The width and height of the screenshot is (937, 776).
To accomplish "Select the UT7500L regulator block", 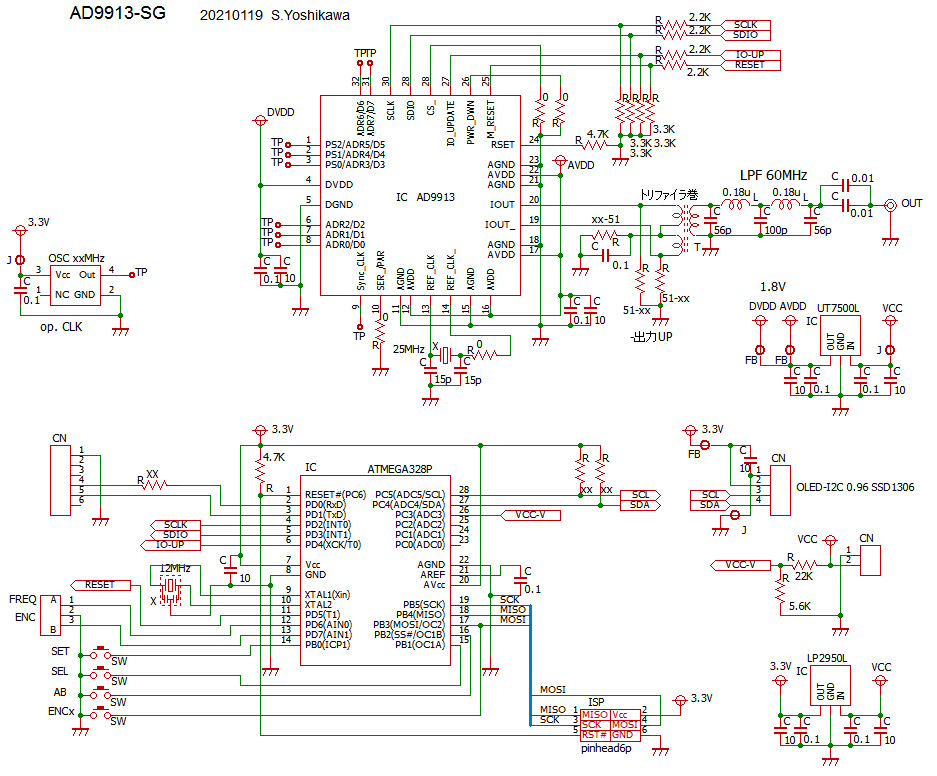I will 837,342.
